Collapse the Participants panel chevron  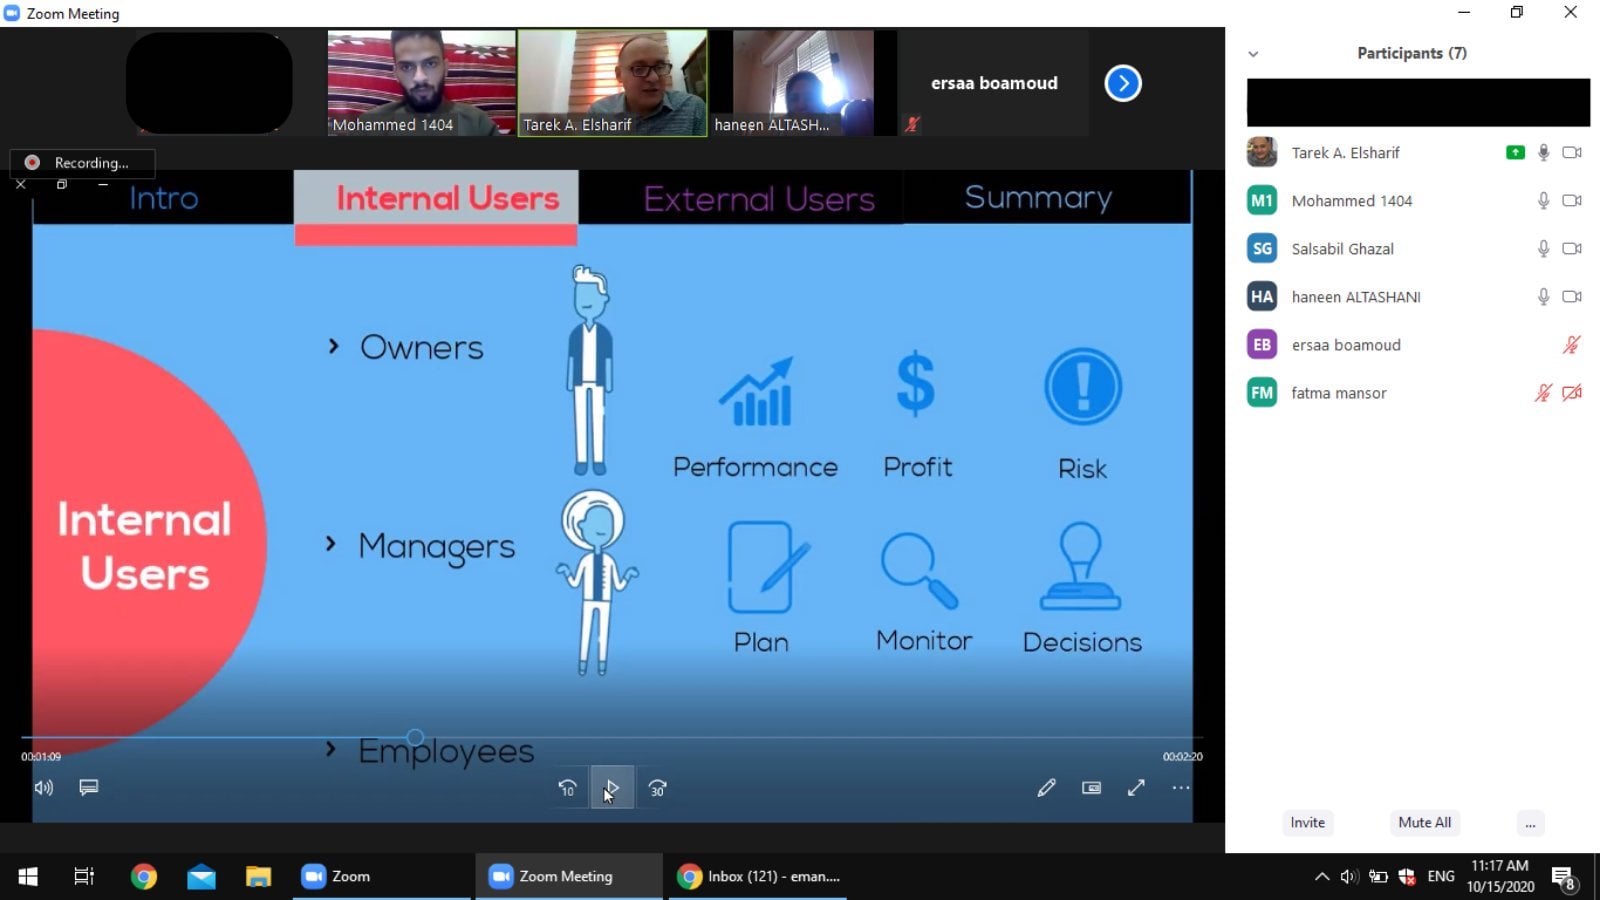tap(1253, 54)
